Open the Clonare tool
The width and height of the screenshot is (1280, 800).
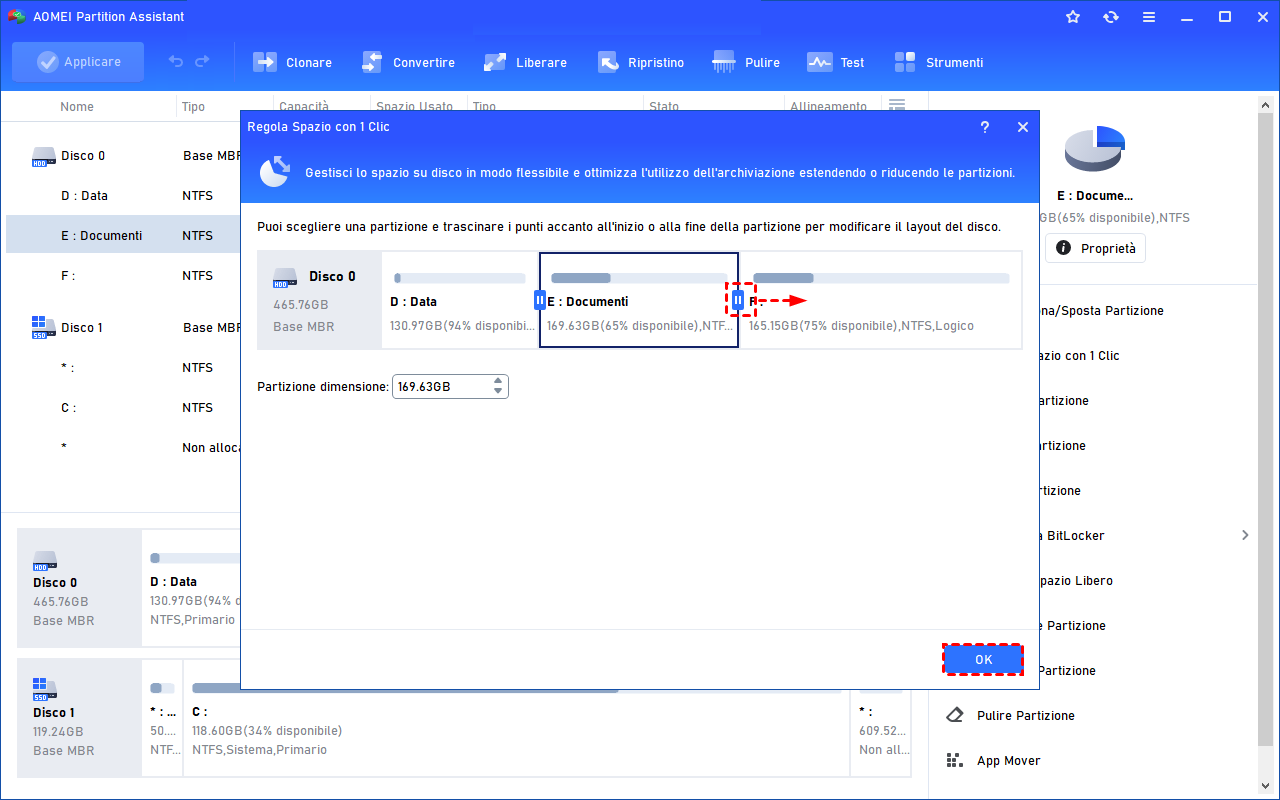tap(292, 62)
